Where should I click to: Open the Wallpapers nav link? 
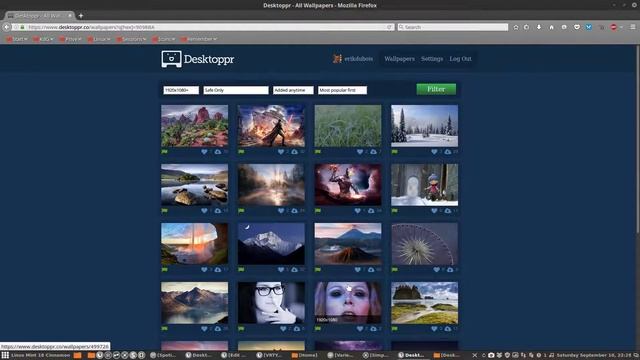tap(399, 59)
